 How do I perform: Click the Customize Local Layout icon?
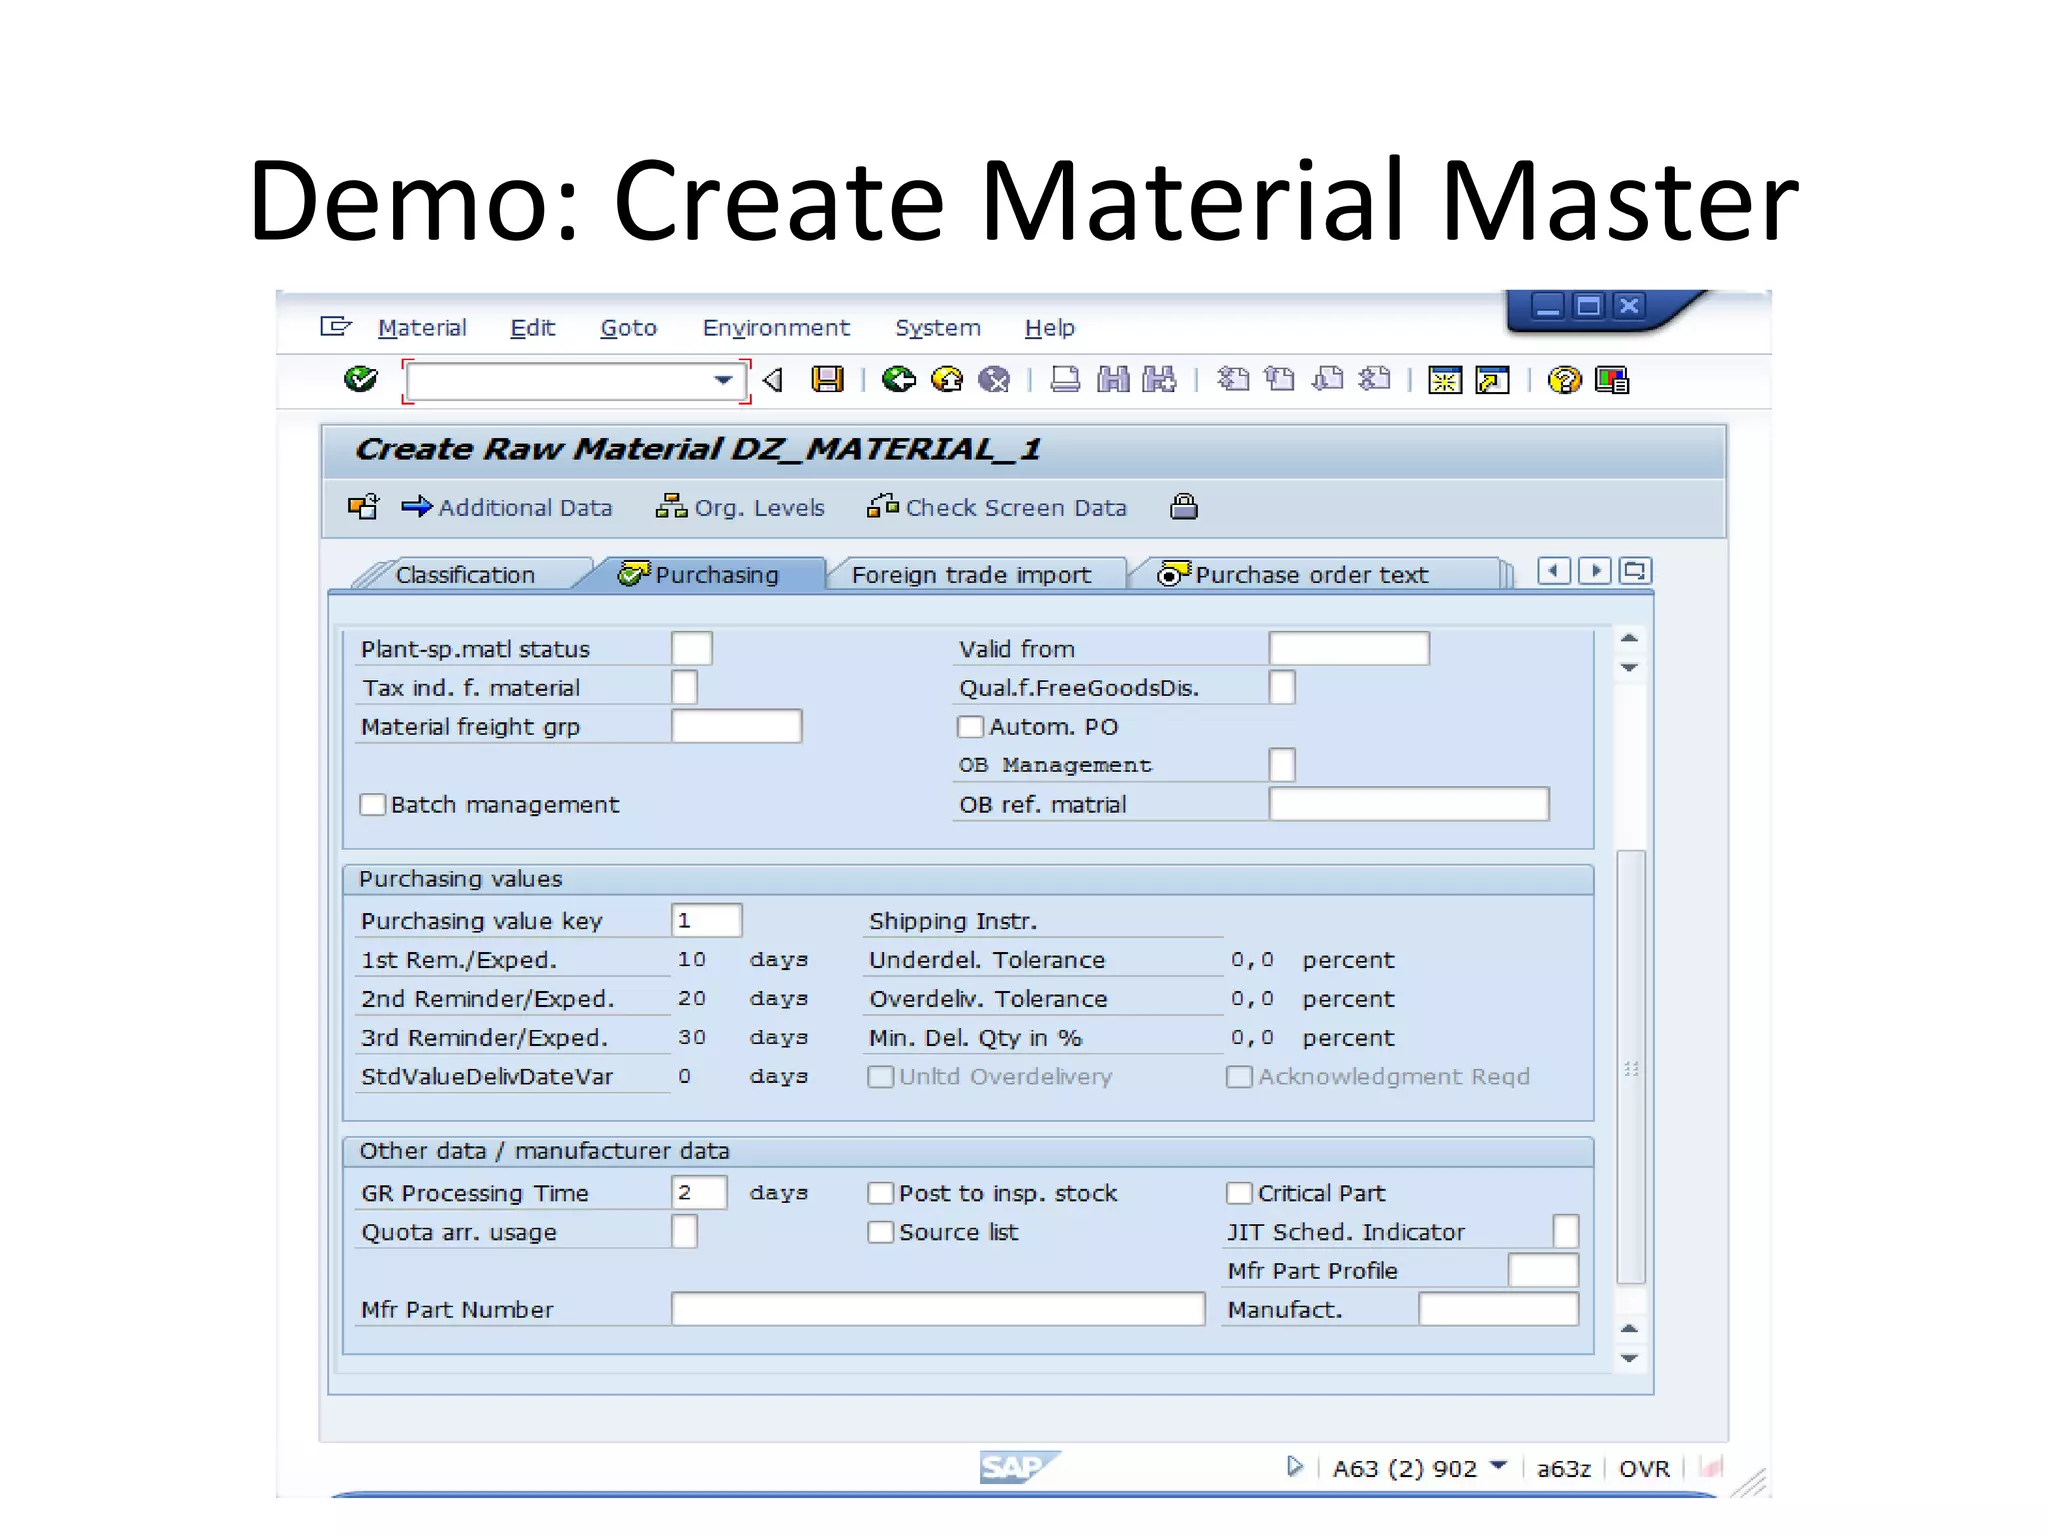[1612, 380]
